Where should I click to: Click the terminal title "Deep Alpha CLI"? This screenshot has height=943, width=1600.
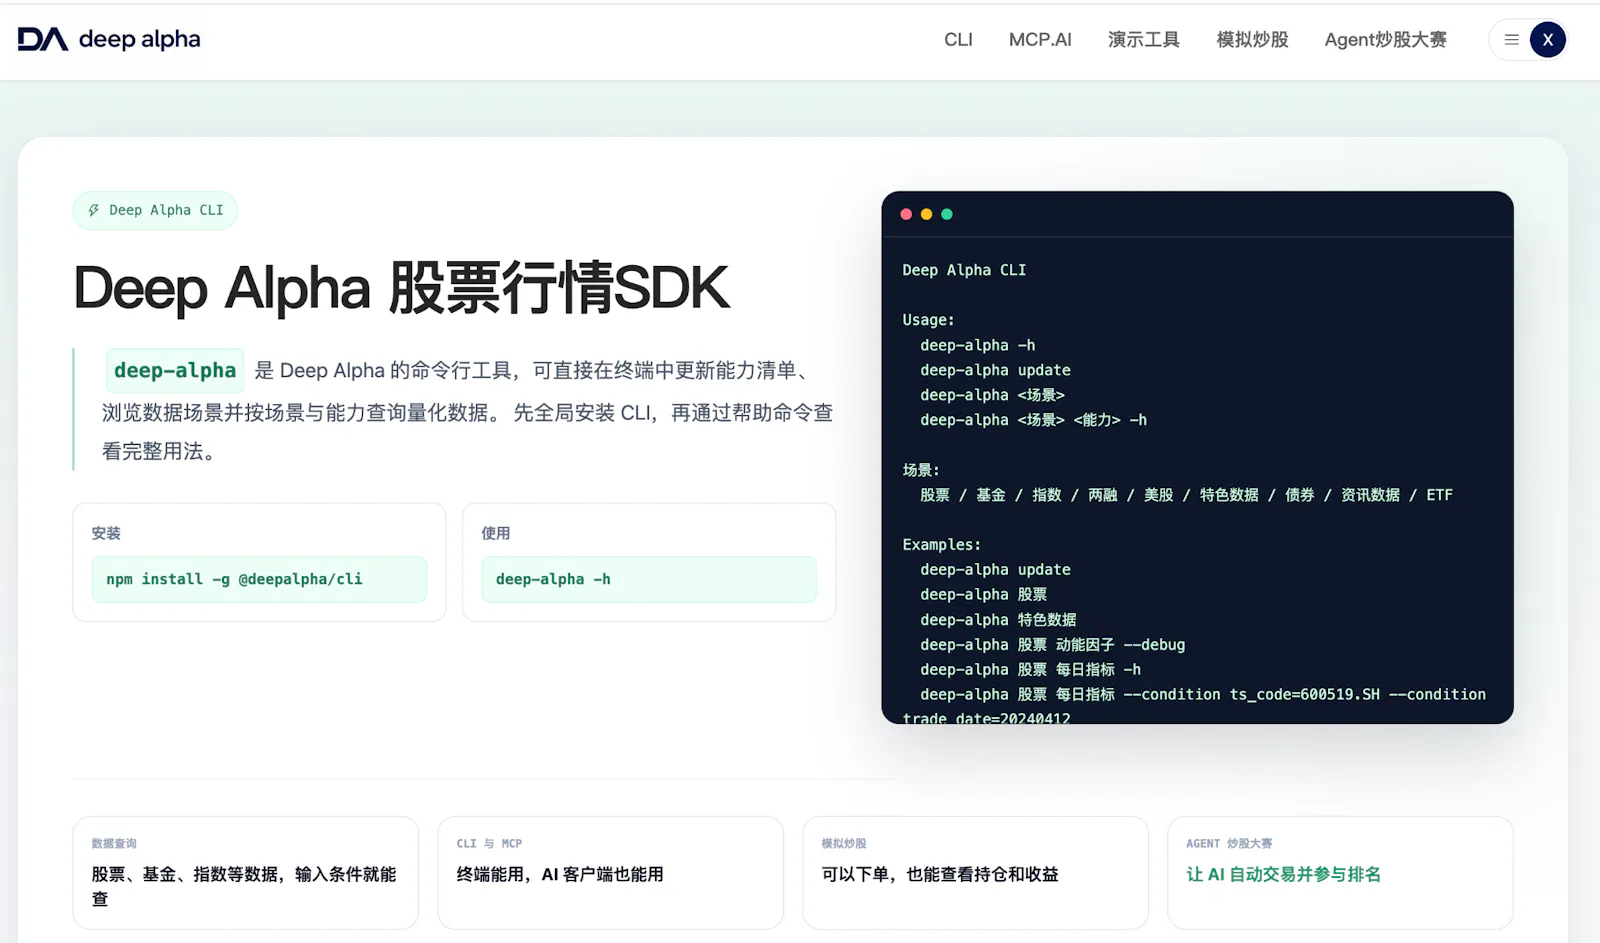[x=964, y=270]
